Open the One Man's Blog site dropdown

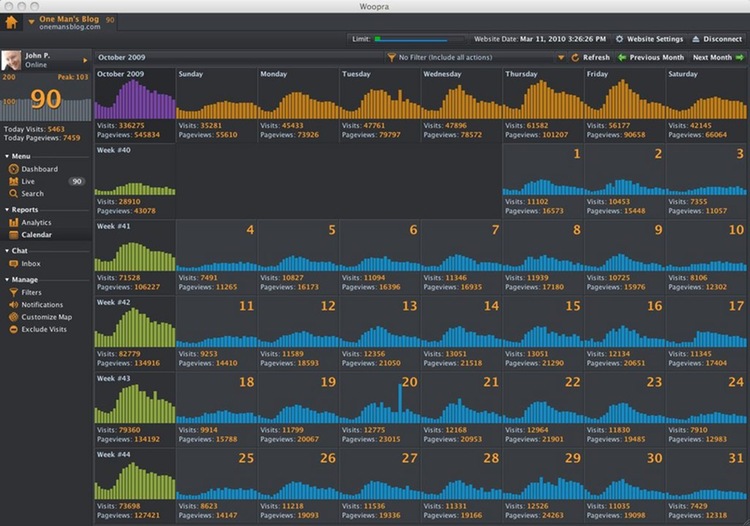pos(31,21)
